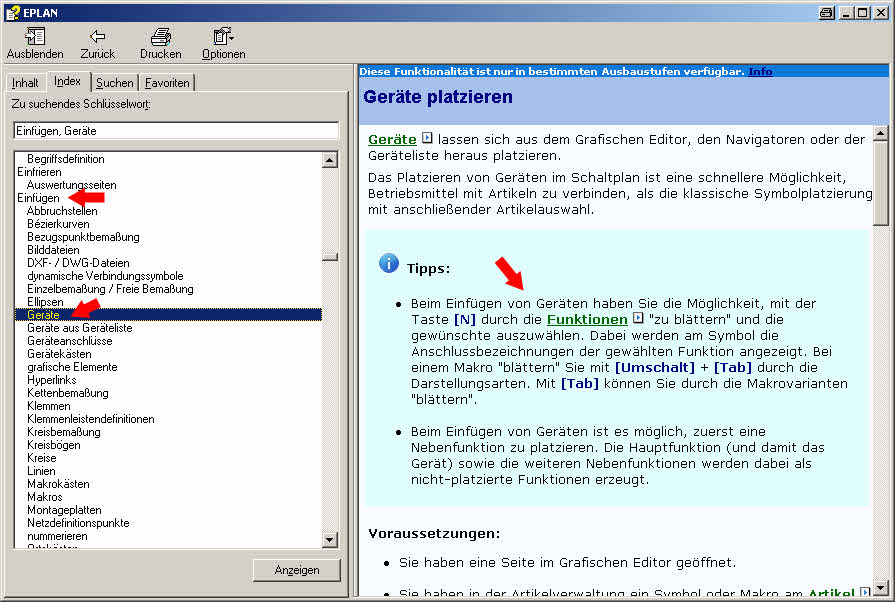Select index entry 'Einfügen'
Screen dimensions: 895x602
(x=38, y=198)
